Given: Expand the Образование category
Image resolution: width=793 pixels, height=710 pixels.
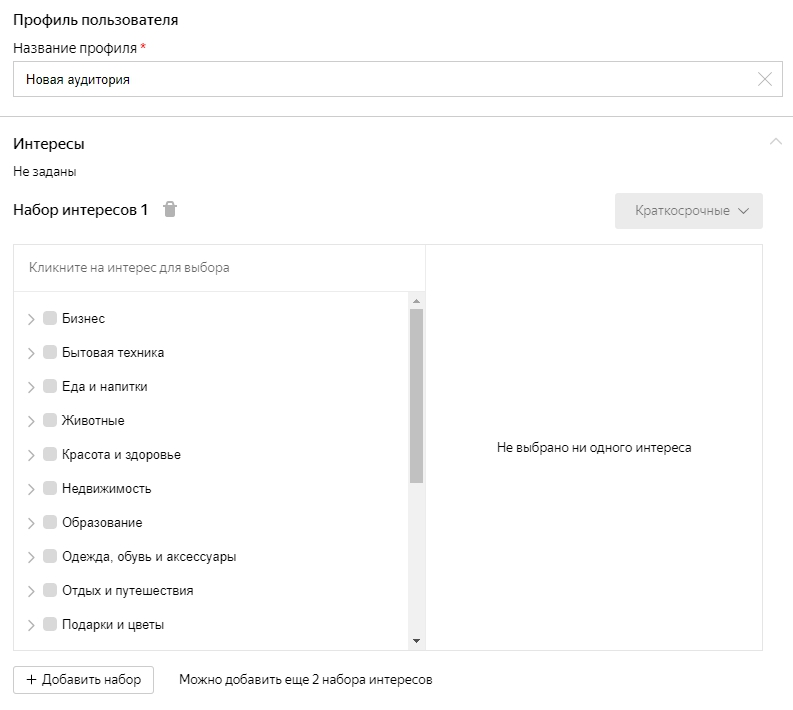Looking at the screenshot, I should (x=31, y=523).
